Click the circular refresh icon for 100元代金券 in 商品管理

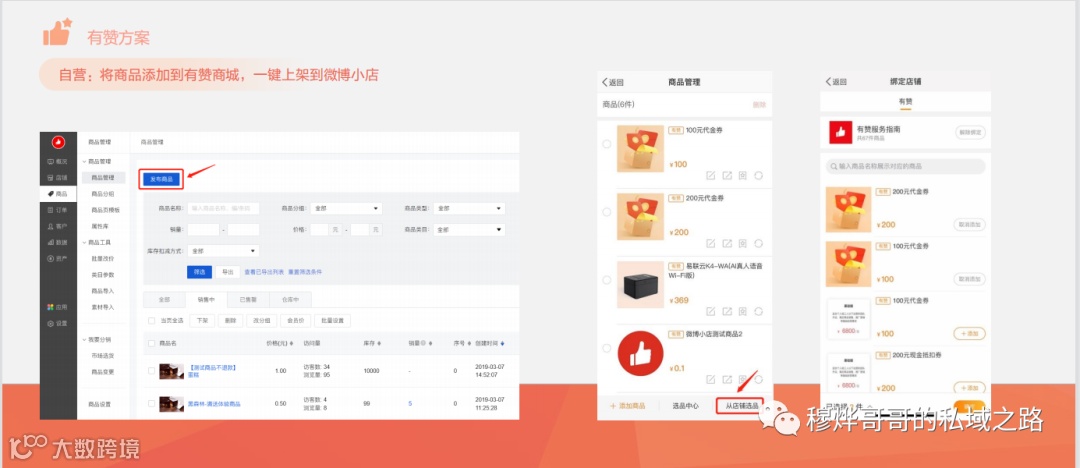(758, 175)
